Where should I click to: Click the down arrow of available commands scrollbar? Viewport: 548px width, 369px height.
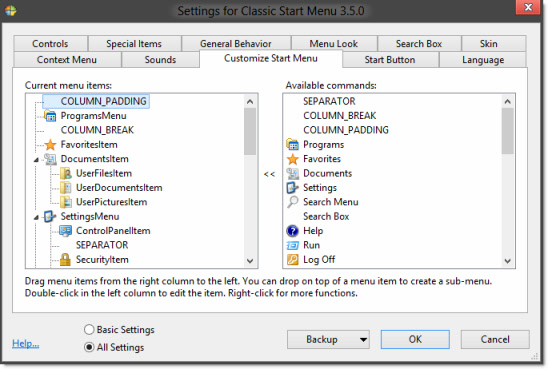(x=508, y=261)
